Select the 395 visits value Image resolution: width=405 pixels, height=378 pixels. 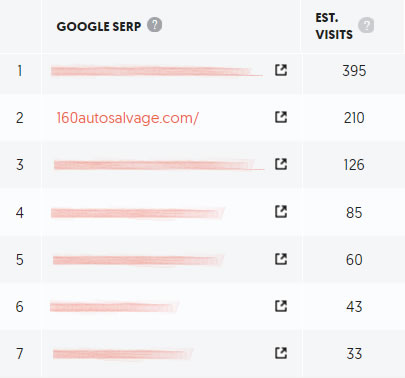[x=354, y=71]
